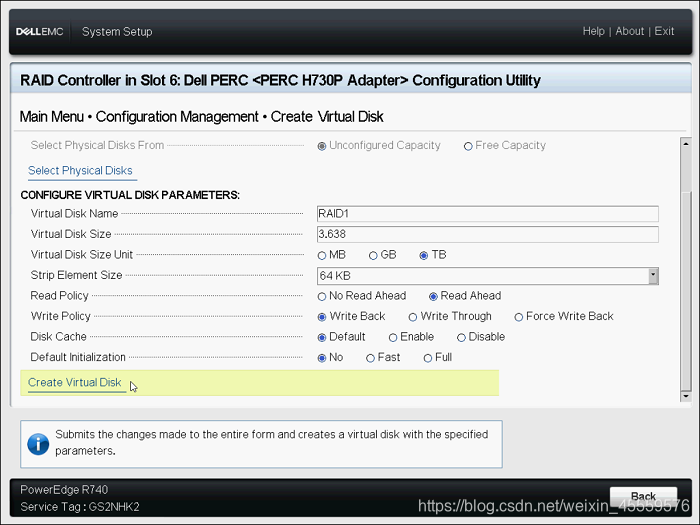This screenshot has width=700, height=525.
Task: Choose GB as virtual disk size unit
Action: (373, 256)
